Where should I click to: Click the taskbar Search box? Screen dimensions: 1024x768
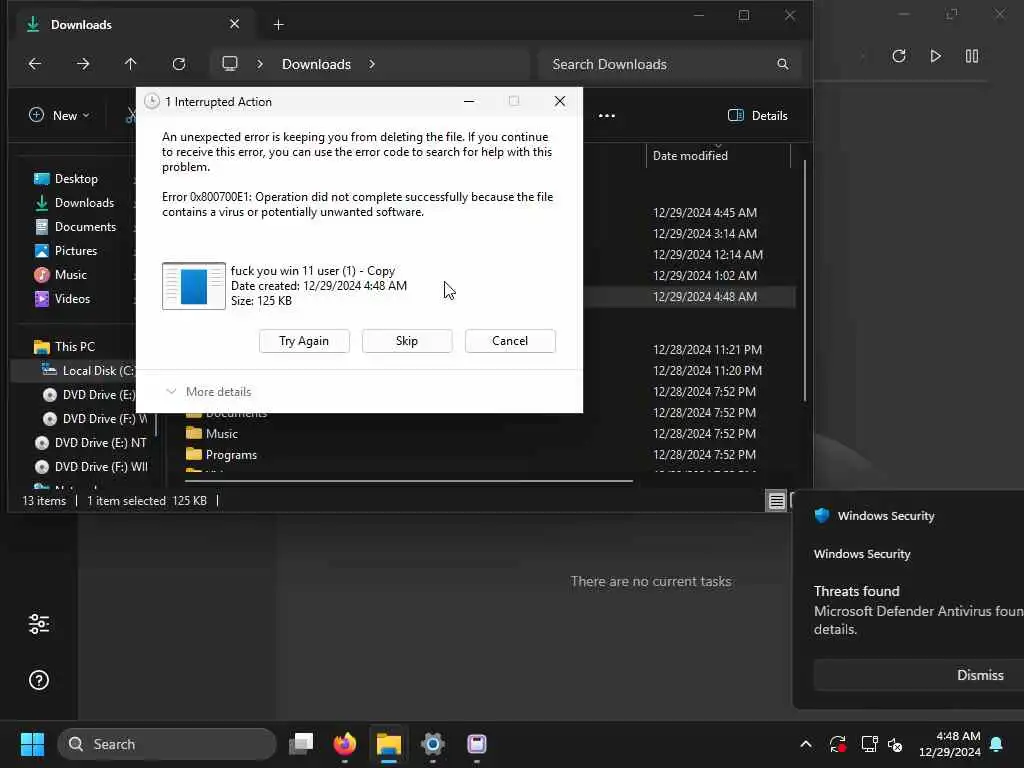pos(167,744)
